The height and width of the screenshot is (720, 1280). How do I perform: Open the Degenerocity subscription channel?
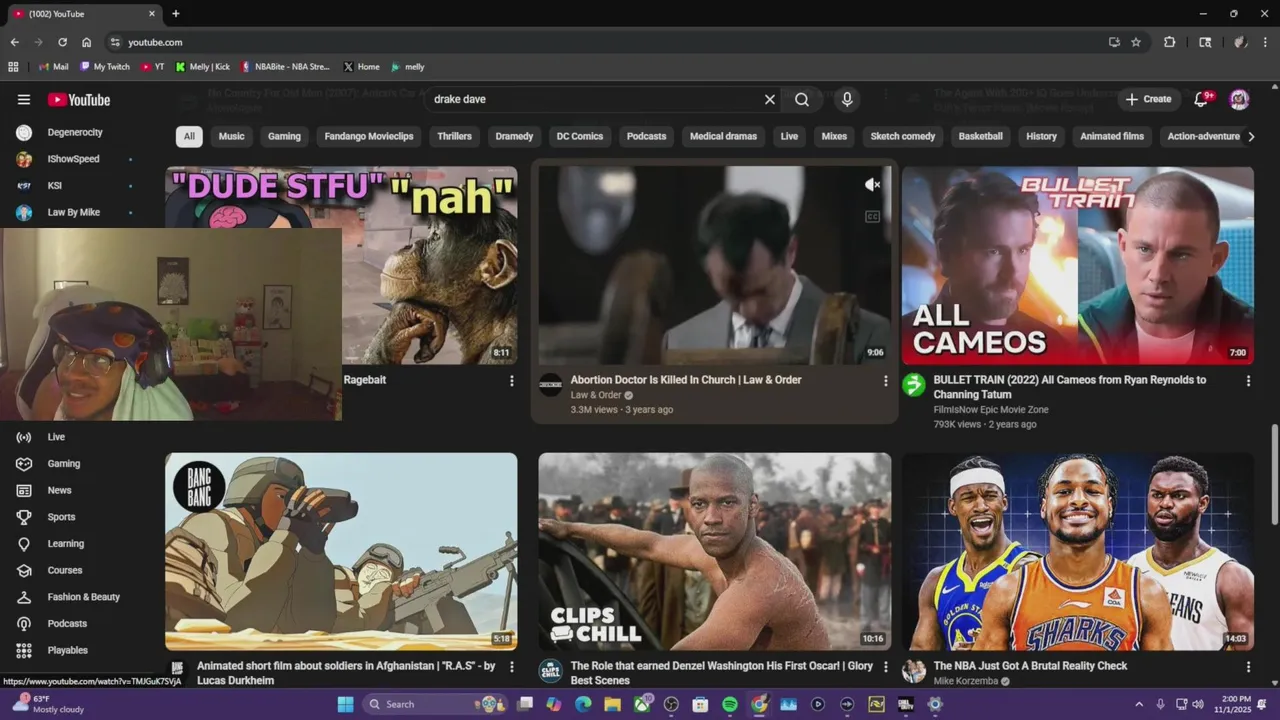click(x=75, y=132)
